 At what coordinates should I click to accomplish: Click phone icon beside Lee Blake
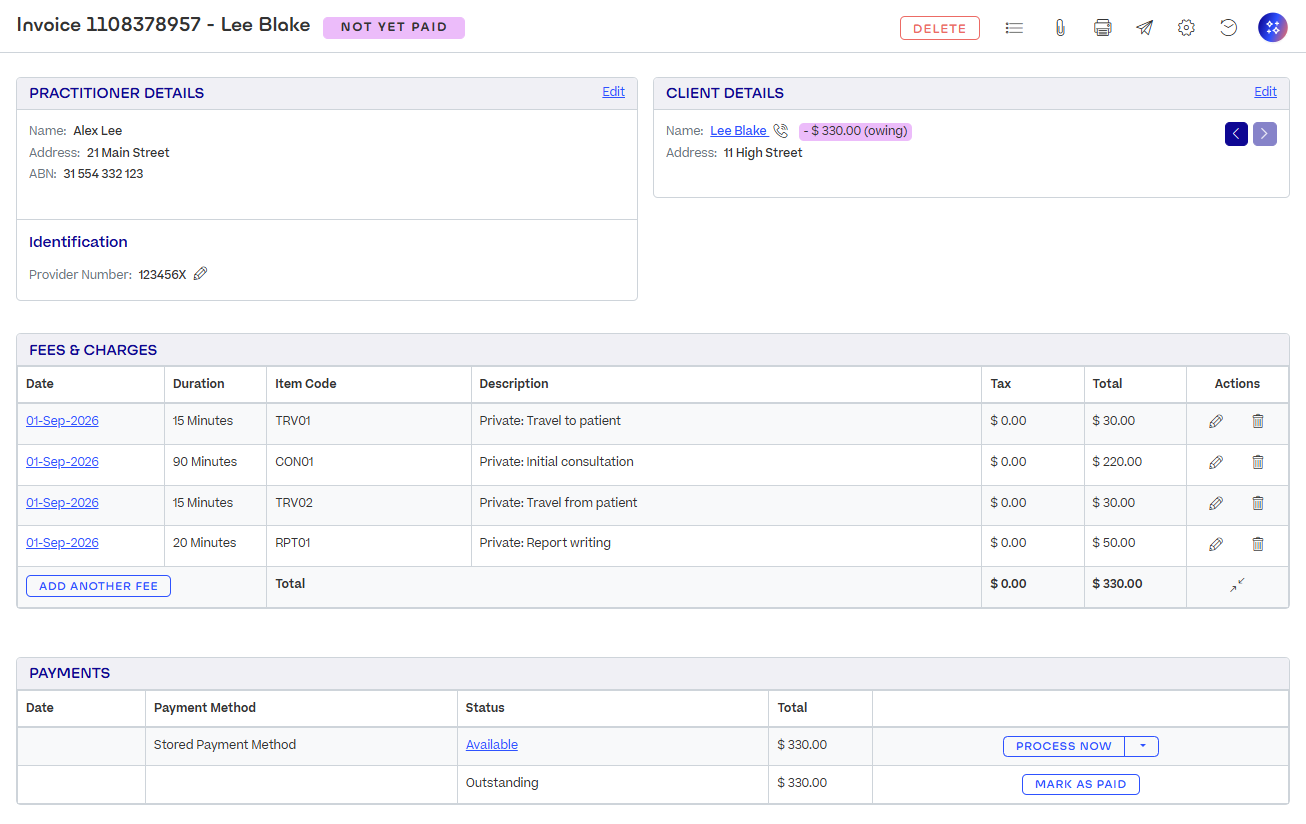(x=781, y=131)
